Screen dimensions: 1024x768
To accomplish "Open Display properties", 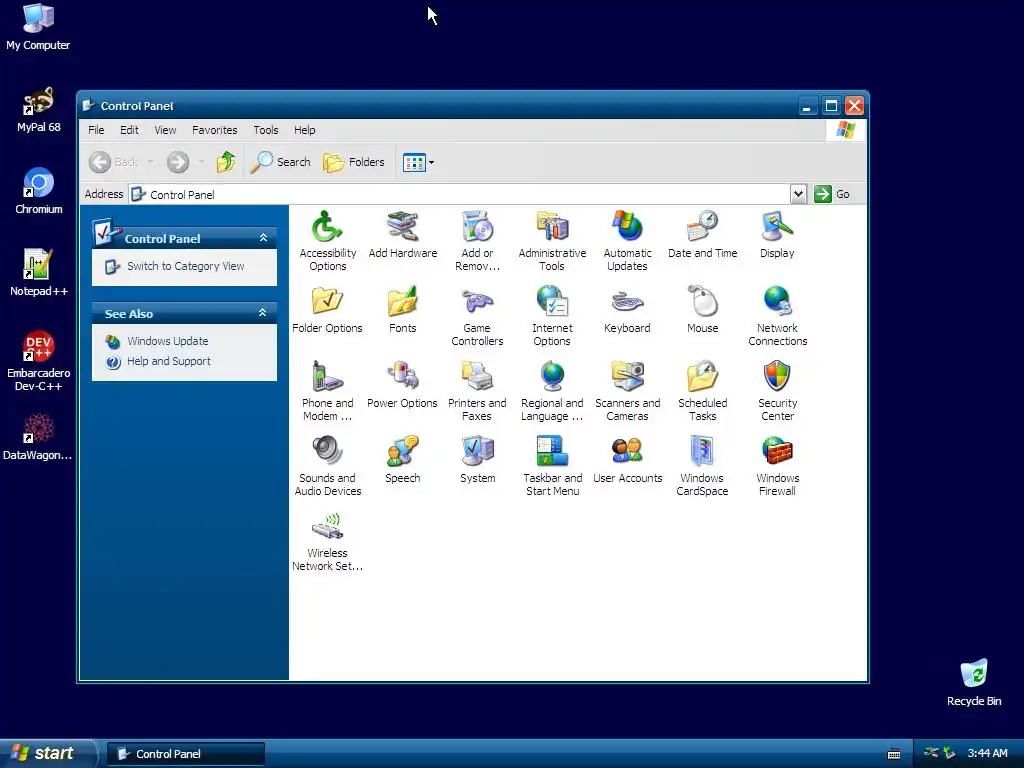I will click(777, 234).
